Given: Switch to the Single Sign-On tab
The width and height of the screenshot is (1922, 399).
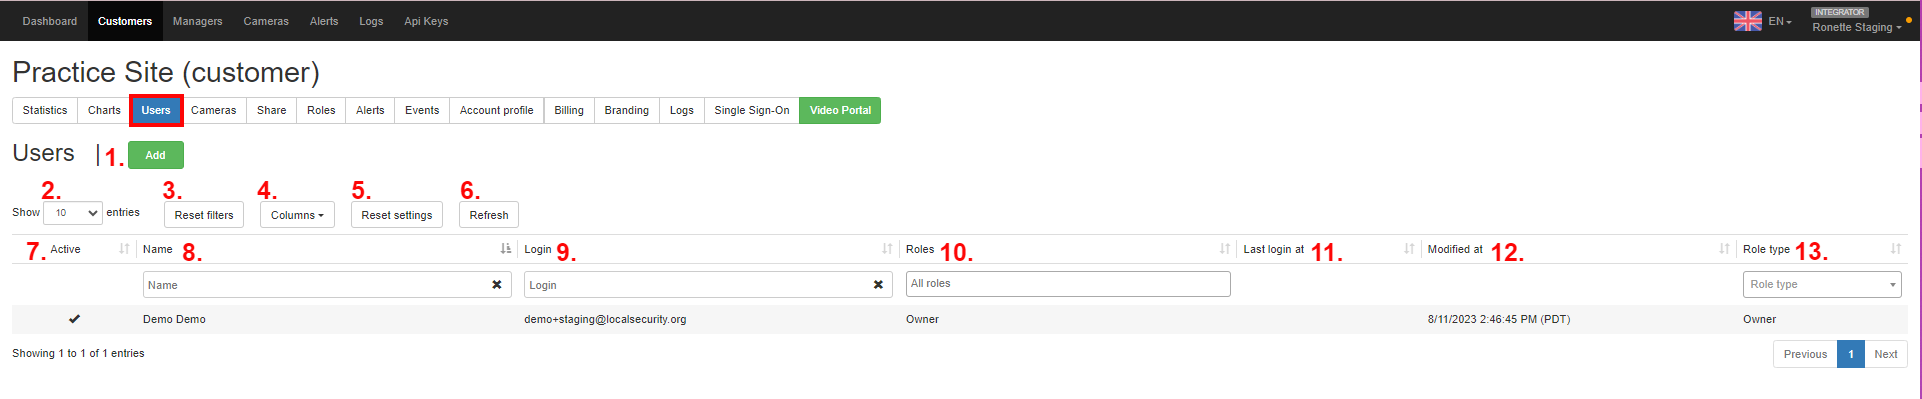Looking at the screenshot, I should pos(752,110).
